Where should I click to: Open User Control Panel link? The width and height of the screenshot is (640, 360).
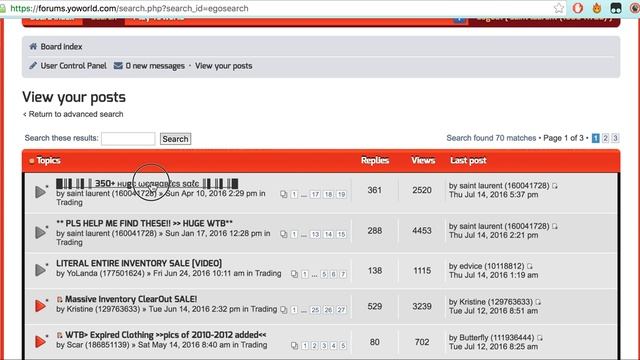(x=73, y=65)
